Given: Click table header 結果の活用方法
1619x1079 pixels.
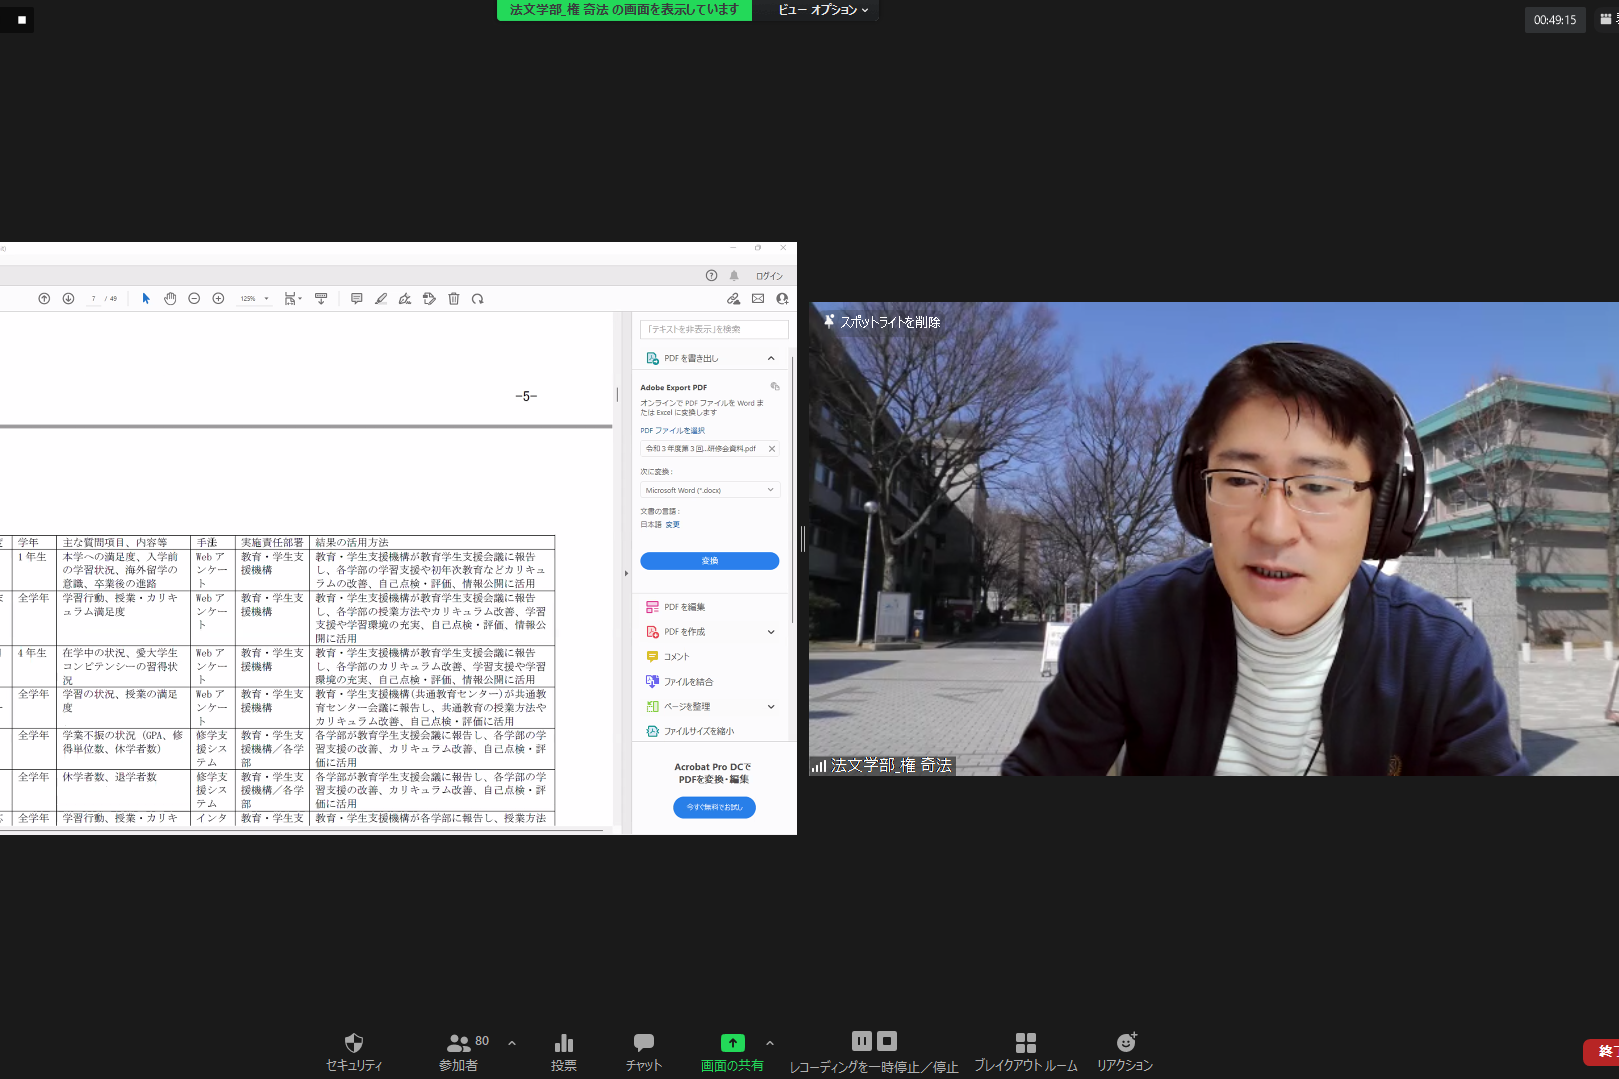Looking at the screenshot, I should coord(352,543).
